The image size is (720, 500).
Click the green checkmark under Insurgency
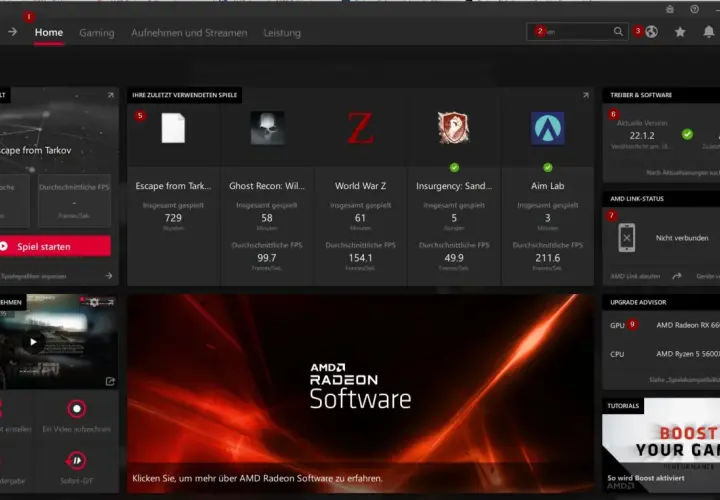coord(454,168)
